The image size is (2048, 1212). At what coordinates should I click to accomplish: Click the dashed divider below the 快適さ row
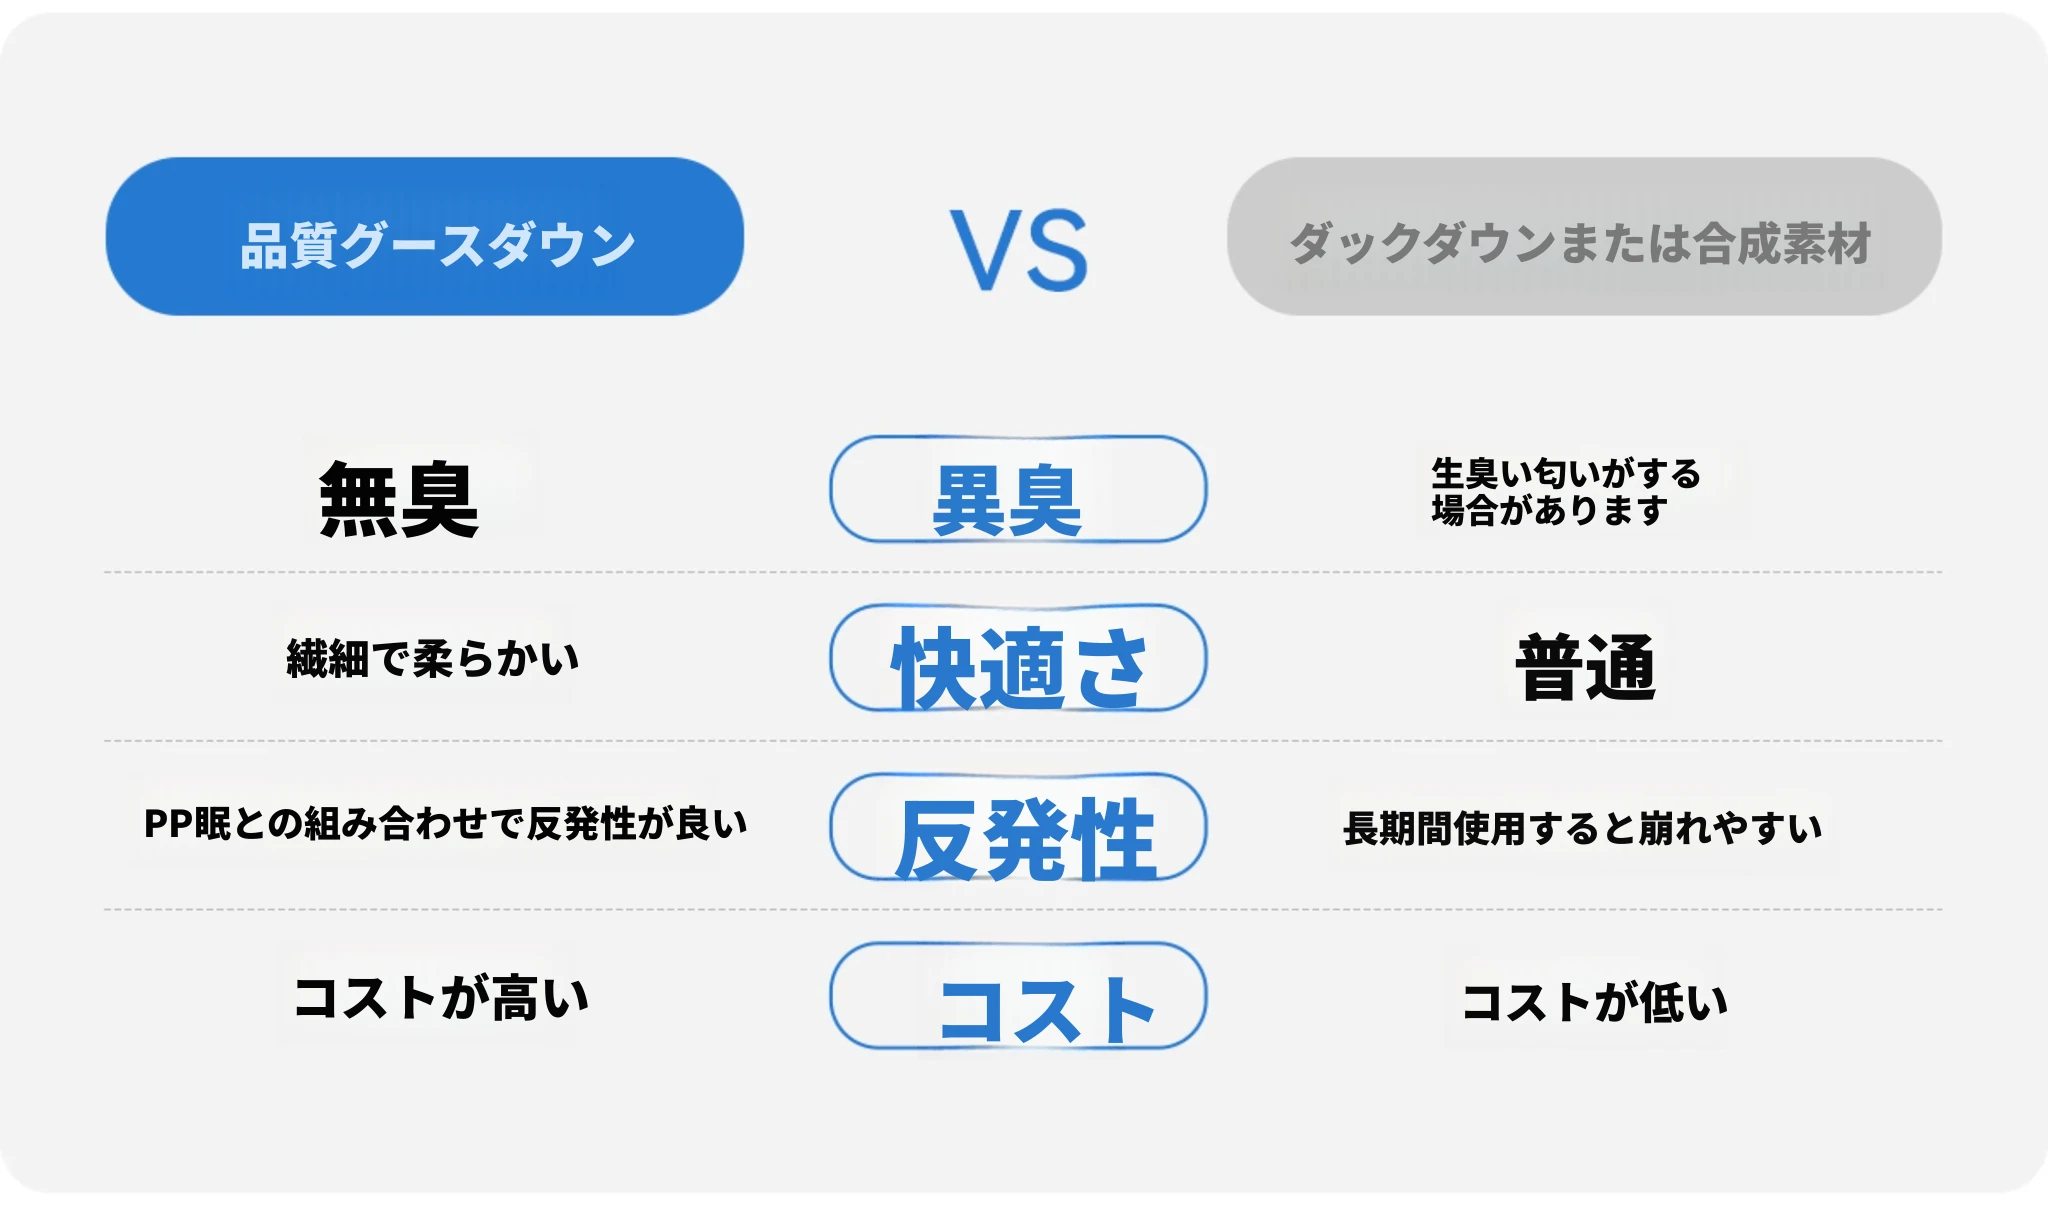tap(600, 741)
